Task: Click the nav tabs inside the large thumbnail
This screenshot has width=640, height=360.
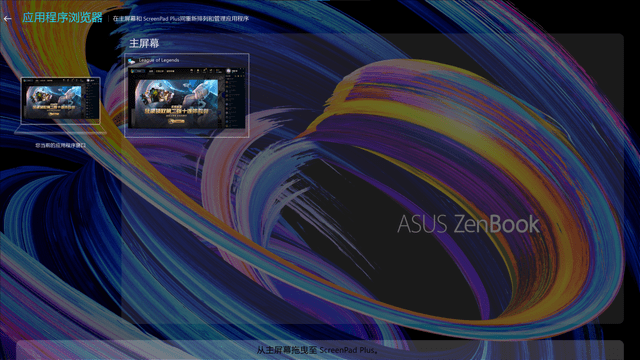Action: 162,71
